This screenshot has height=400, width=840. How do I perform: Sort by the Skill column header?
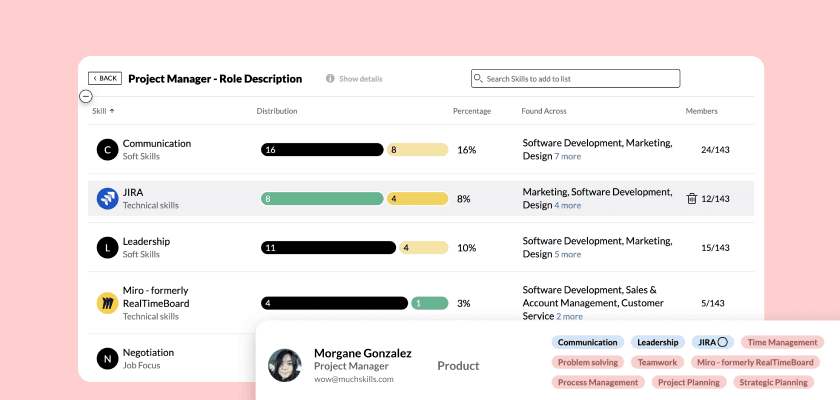(x=103, y=111)
